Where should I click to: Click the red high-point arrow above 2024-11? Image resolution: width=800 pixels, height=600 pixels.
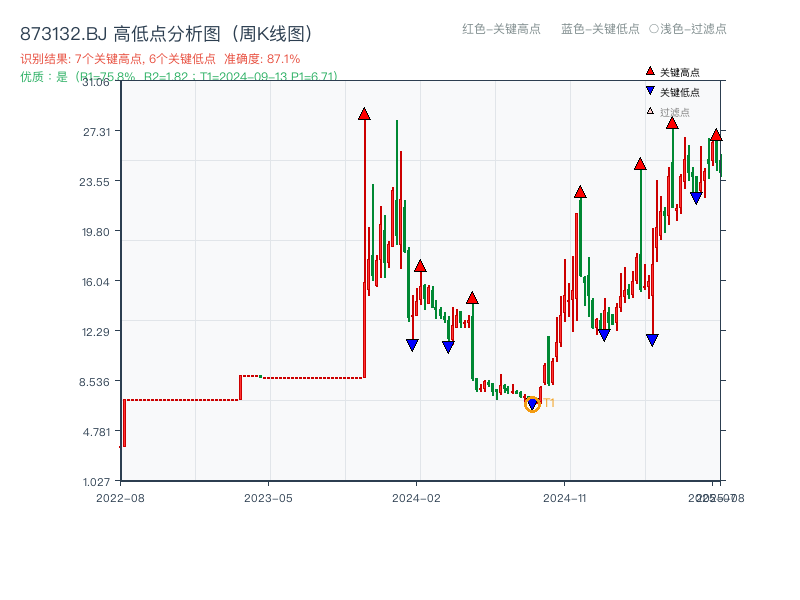tap(579, 192)
